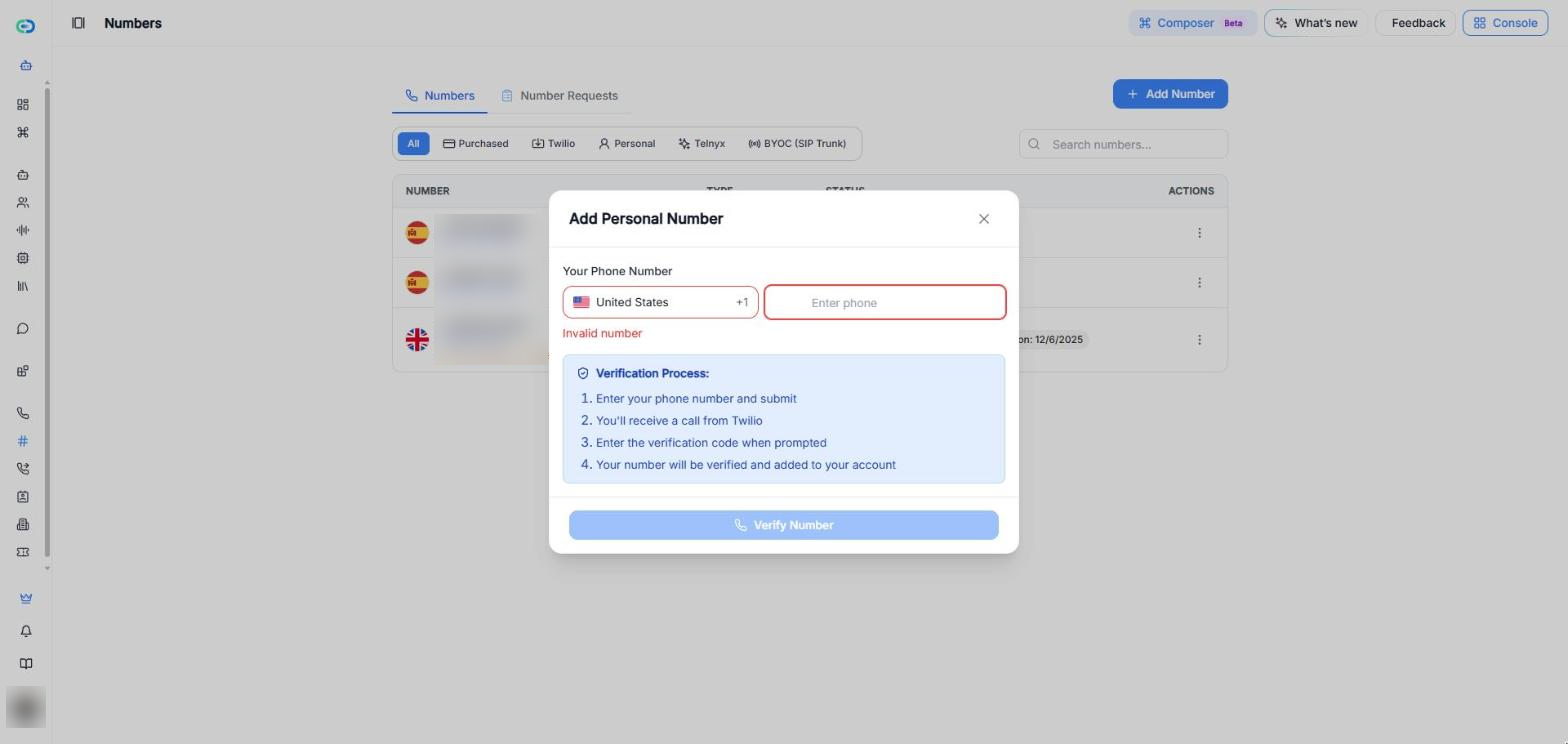Select the All filter
The height and width of the screenshot is (744, 1568).
coord(413,144)
